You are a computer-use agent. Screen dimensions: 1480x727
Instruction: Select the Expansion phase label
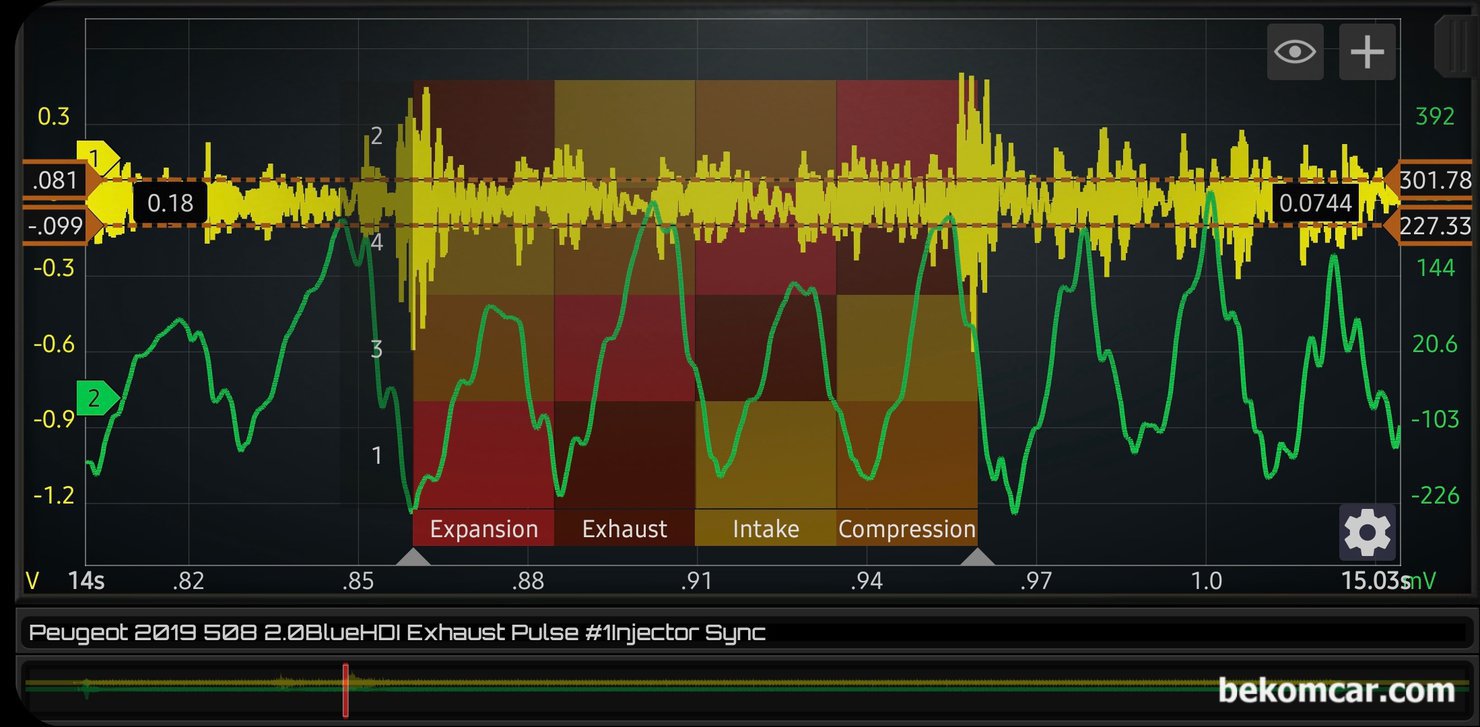tap(484, 529)
